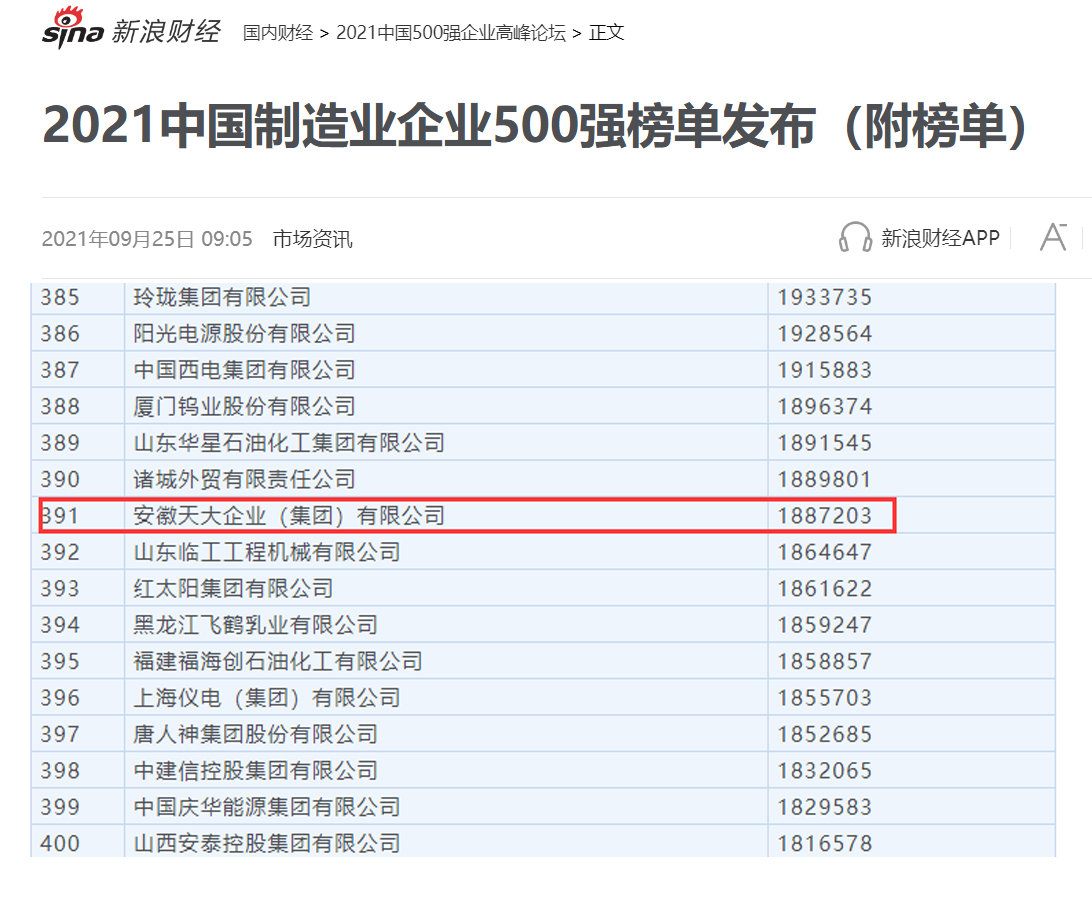The image size is (1092, 901).
Task: Open the 新浪财经APP link
Action: (x=939, y=238)
